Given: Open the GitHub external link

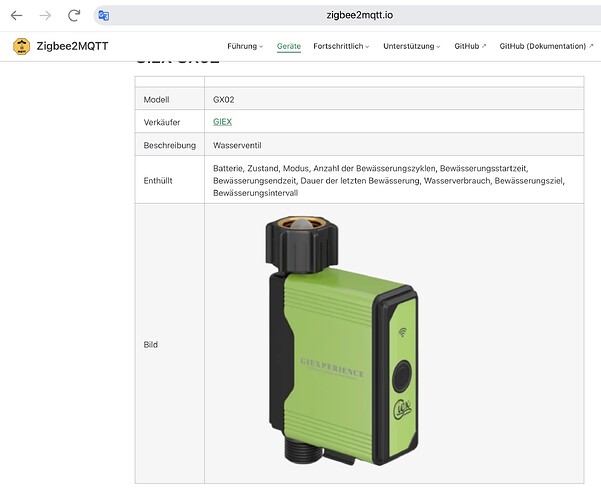Looking at the screenshot, I should click(x=470, y=46).
